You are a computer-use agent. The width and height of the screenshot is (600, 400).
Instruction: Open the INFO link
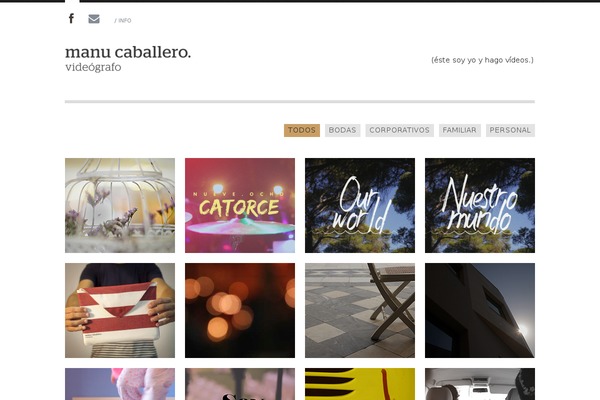click(124, 21)
